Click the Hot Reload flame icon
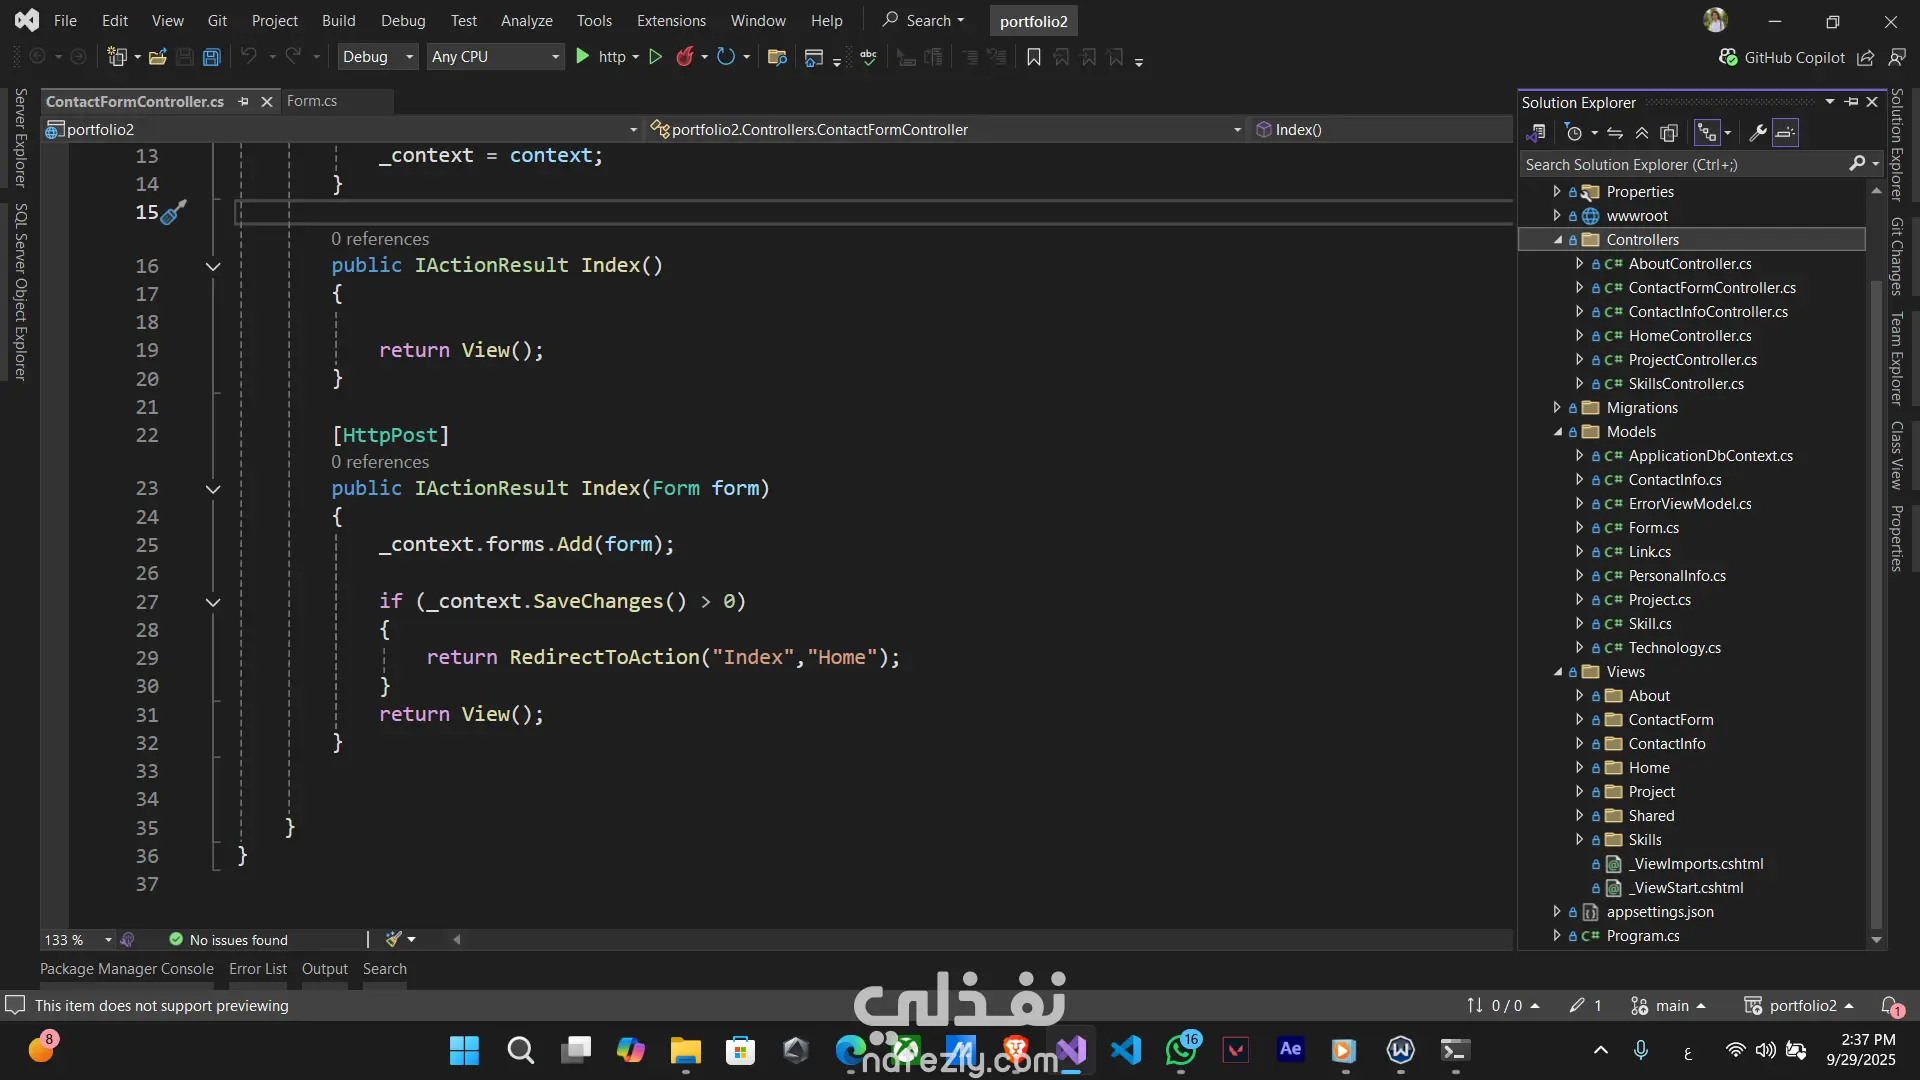The image size is (1920, 1080). [x=684, y=57]
